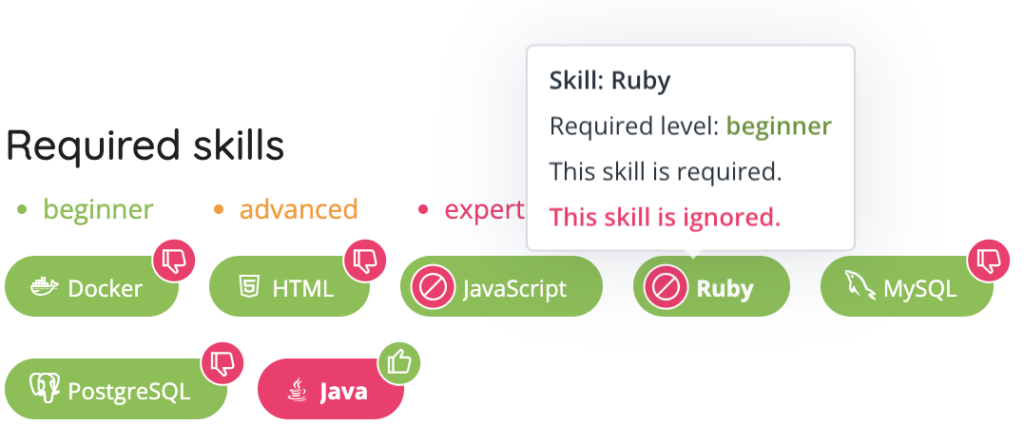Click the red expert legend label
1024x426 pixels.
[x=484, y=209]
